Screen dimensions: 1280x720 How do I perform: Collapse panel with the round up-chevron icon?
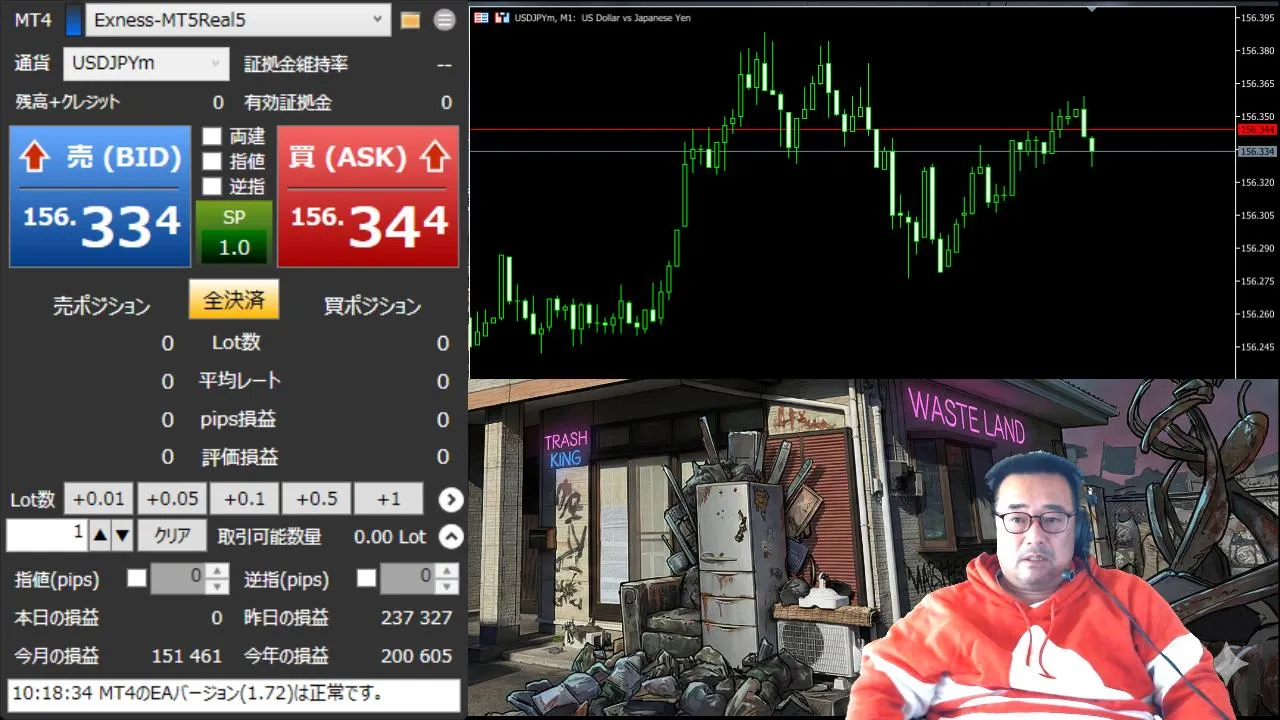coord(451,537)
